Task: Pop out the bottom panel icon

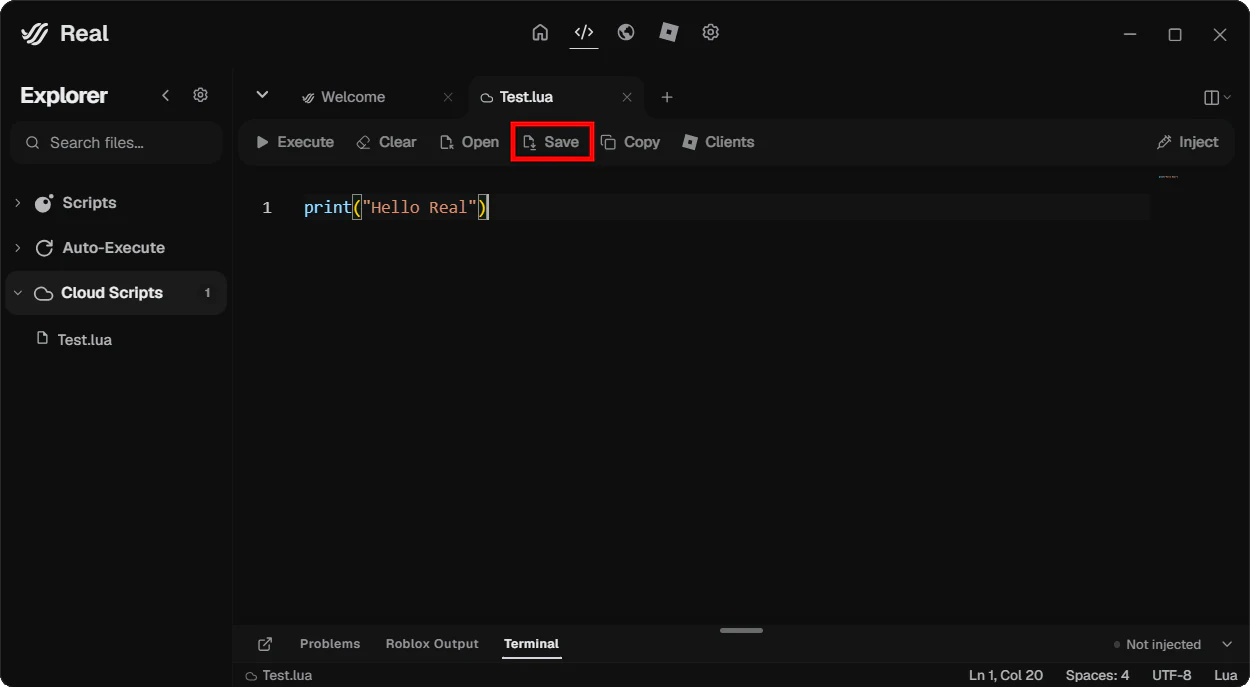Action: tap(265, 644)
